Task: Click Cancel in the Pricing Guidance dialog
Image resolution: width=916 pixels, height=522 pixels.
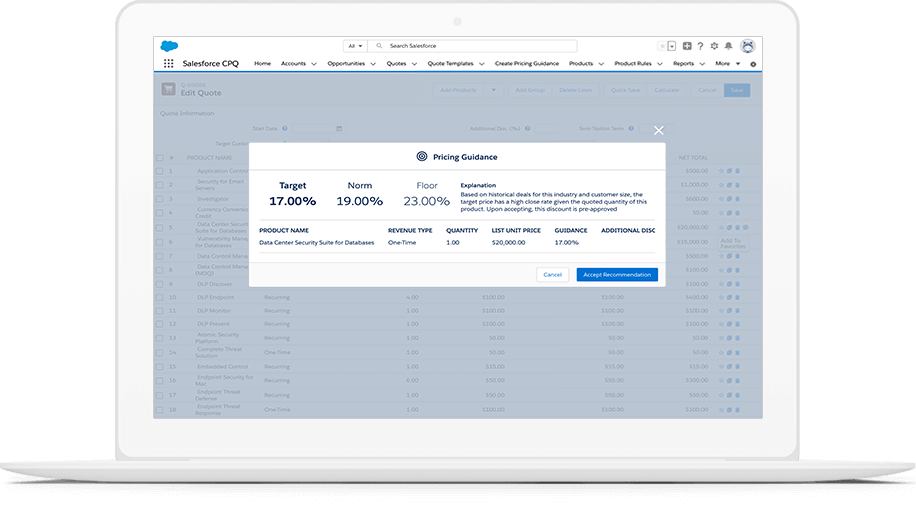Action: pyautogui.click(x=551, y=275)
